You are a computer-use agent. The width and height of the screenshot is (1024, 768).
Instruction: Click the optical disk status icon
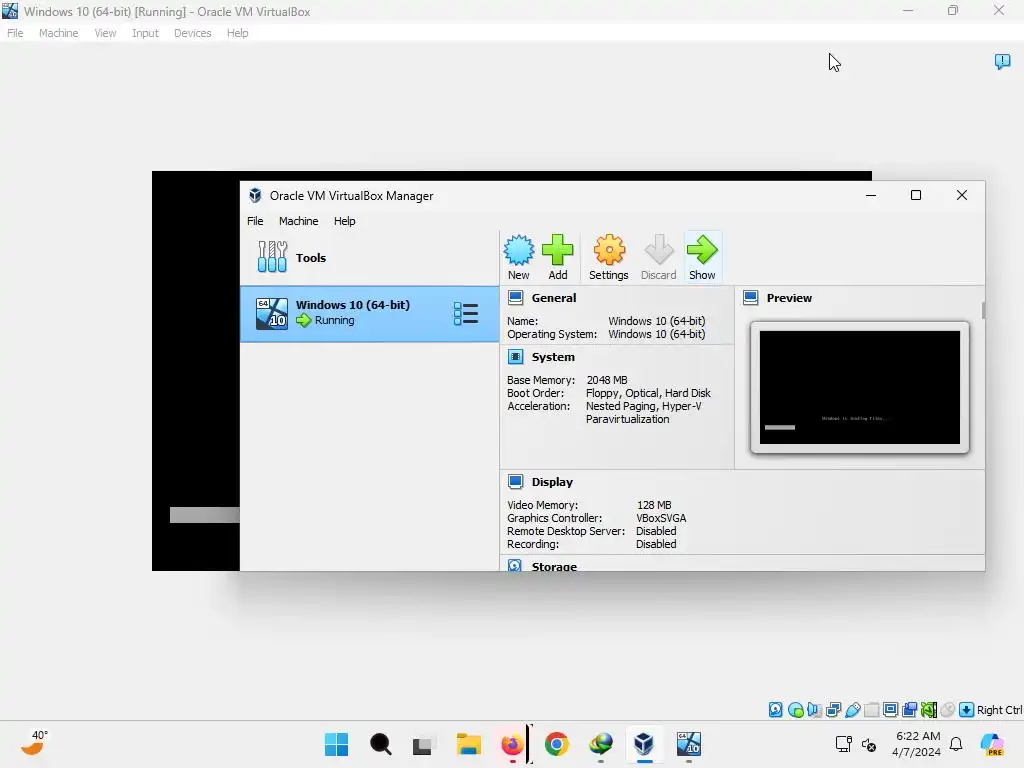point(795,710)
